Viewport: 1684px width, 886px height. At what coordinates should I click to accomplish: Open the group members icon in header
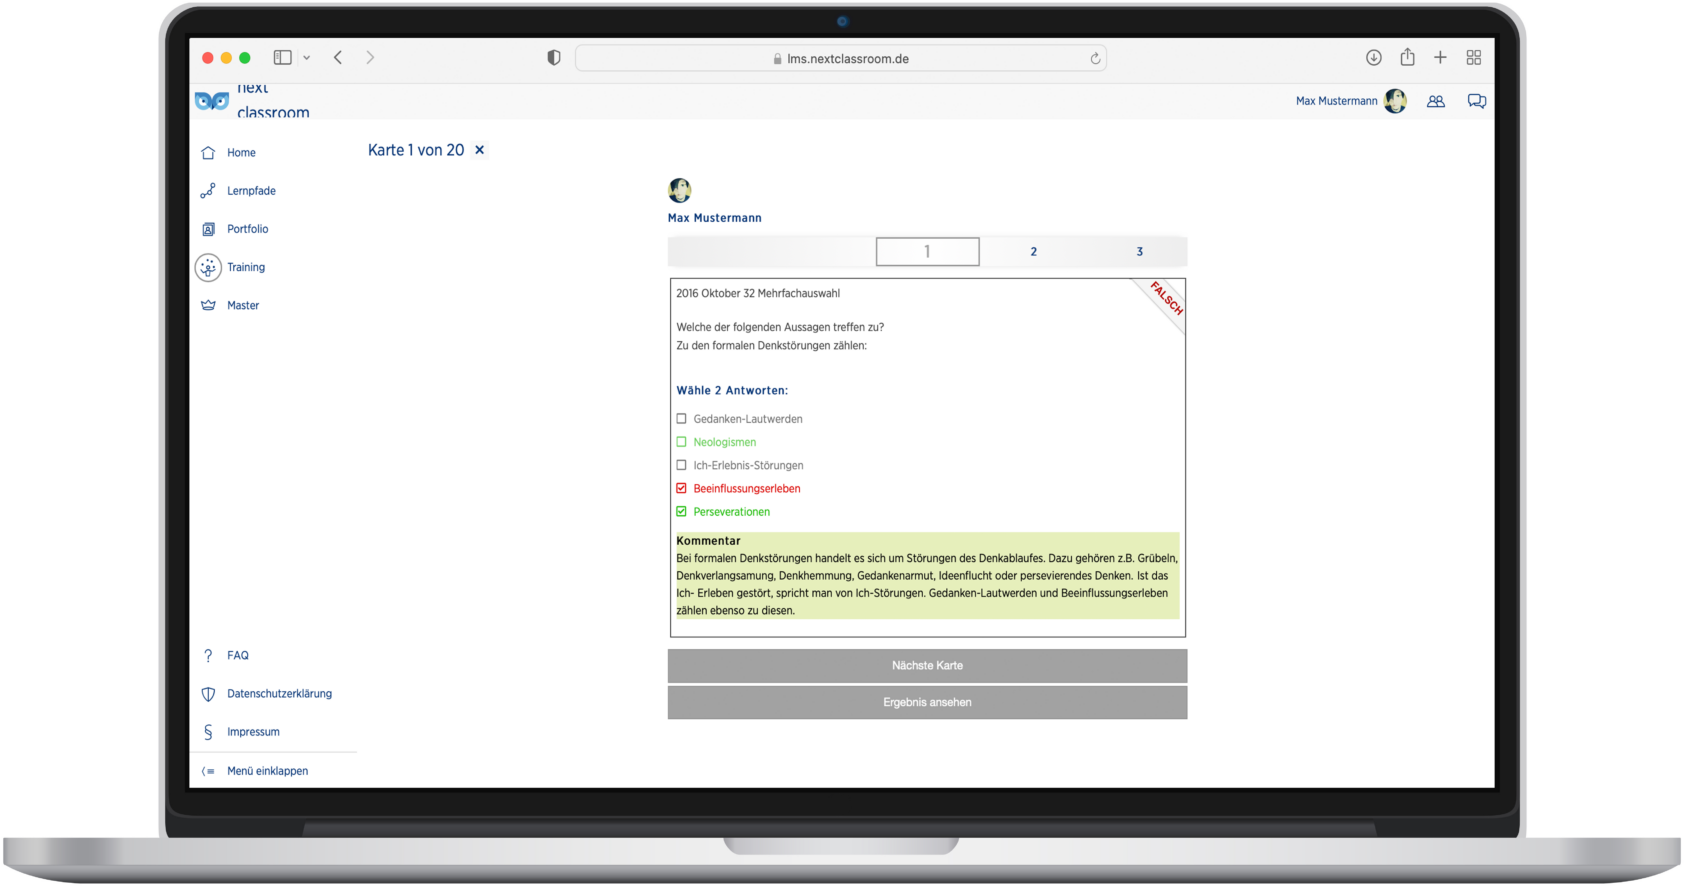click(x=1435, y=101)
